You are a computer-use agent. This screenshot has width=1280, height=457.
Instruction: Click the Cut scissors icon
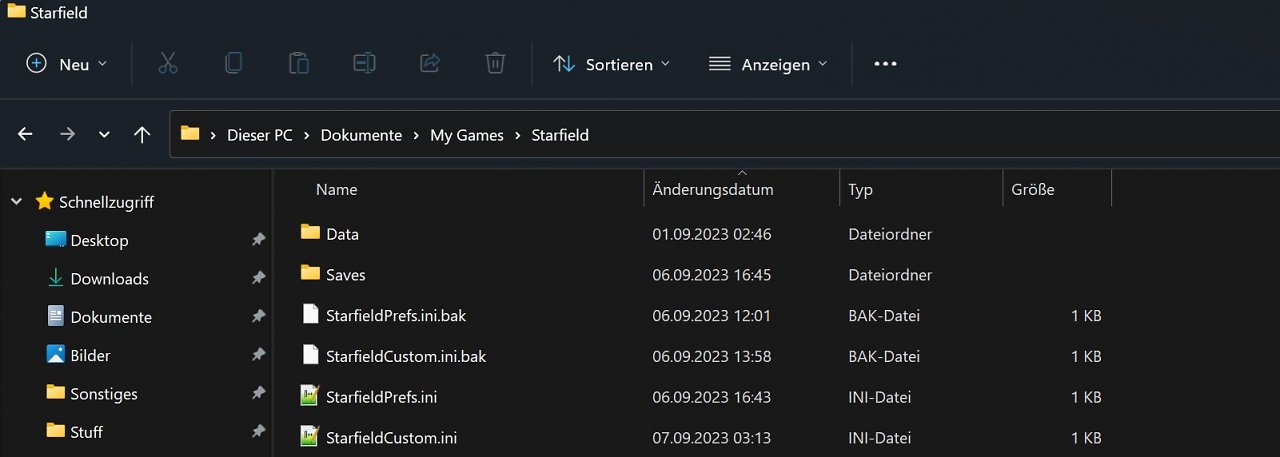click(168, 64)
